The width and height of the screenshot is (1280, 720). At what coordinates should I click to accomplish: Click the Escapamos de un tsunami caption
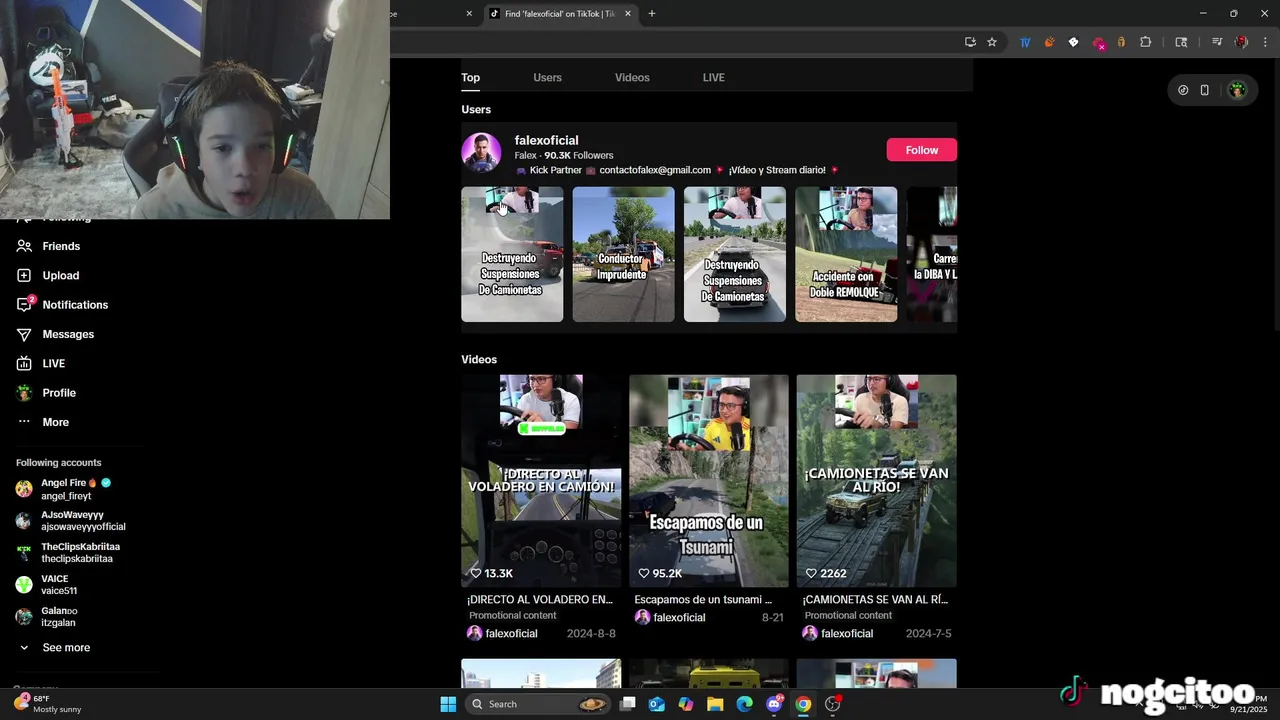tap(703, 600)
